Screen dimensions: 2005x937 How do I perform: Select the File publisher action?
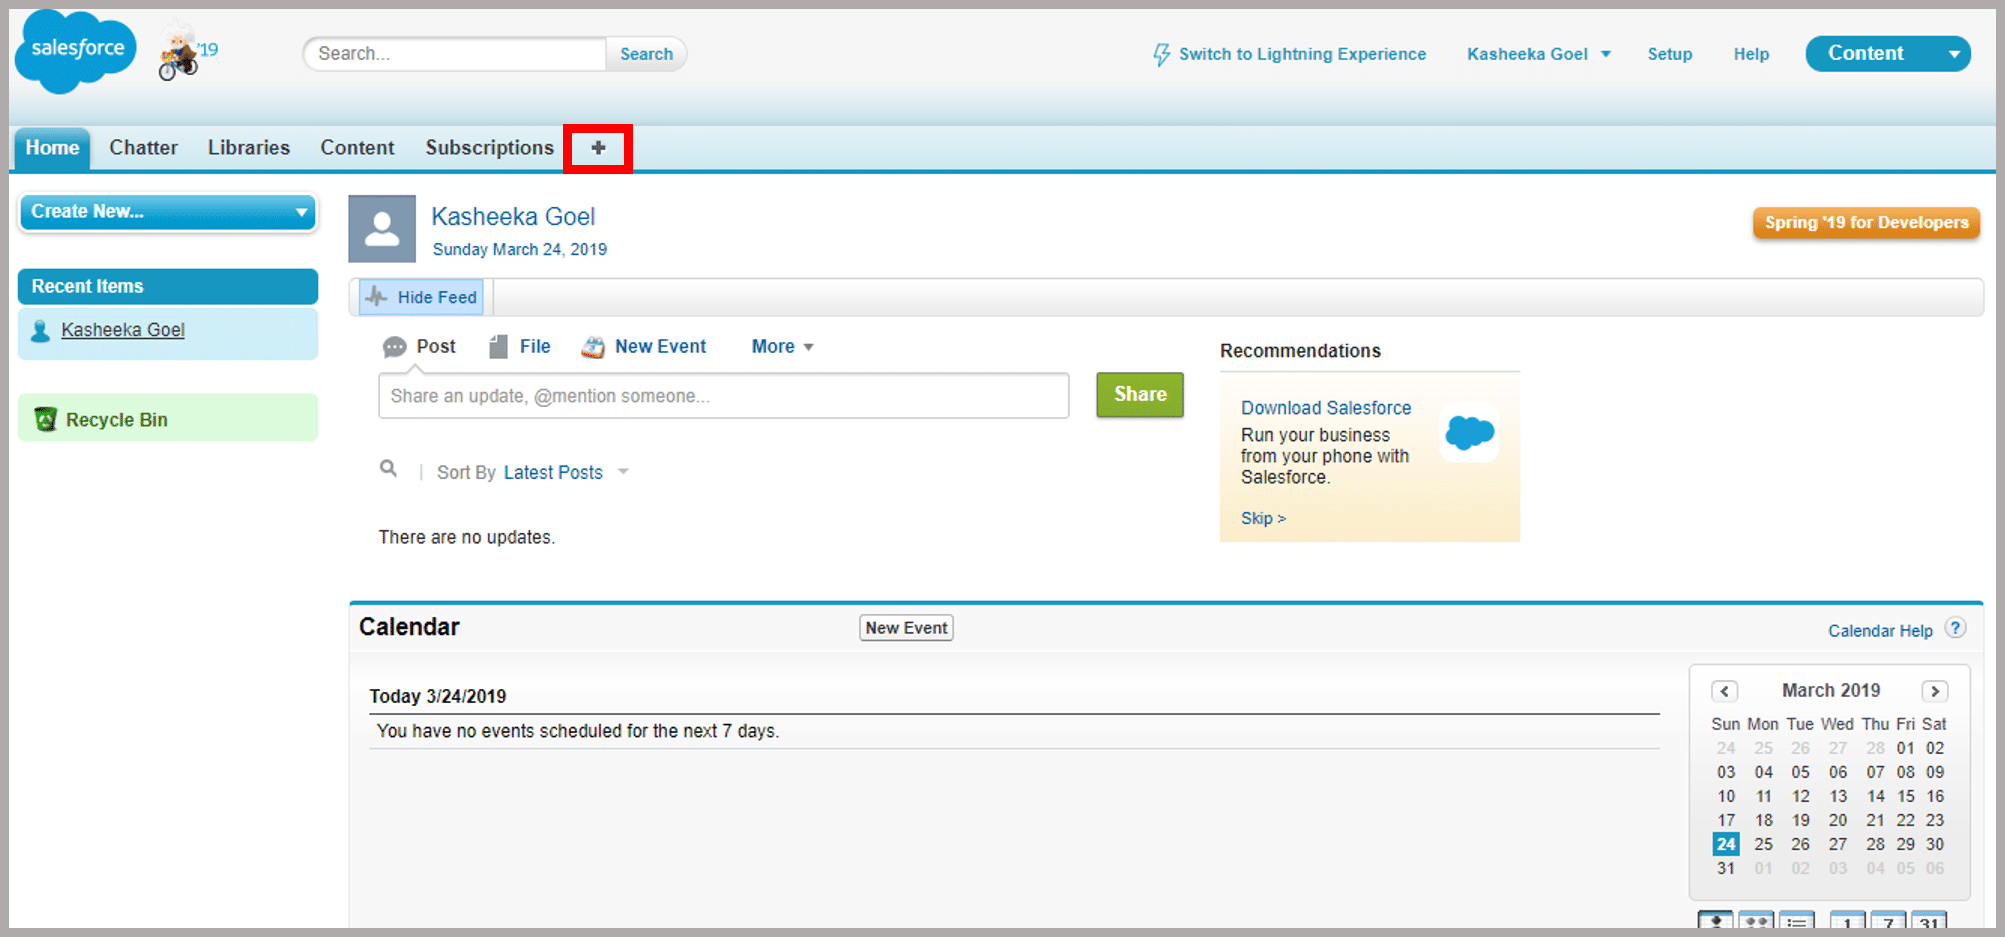pyautogui.click(x=519, y=347)
